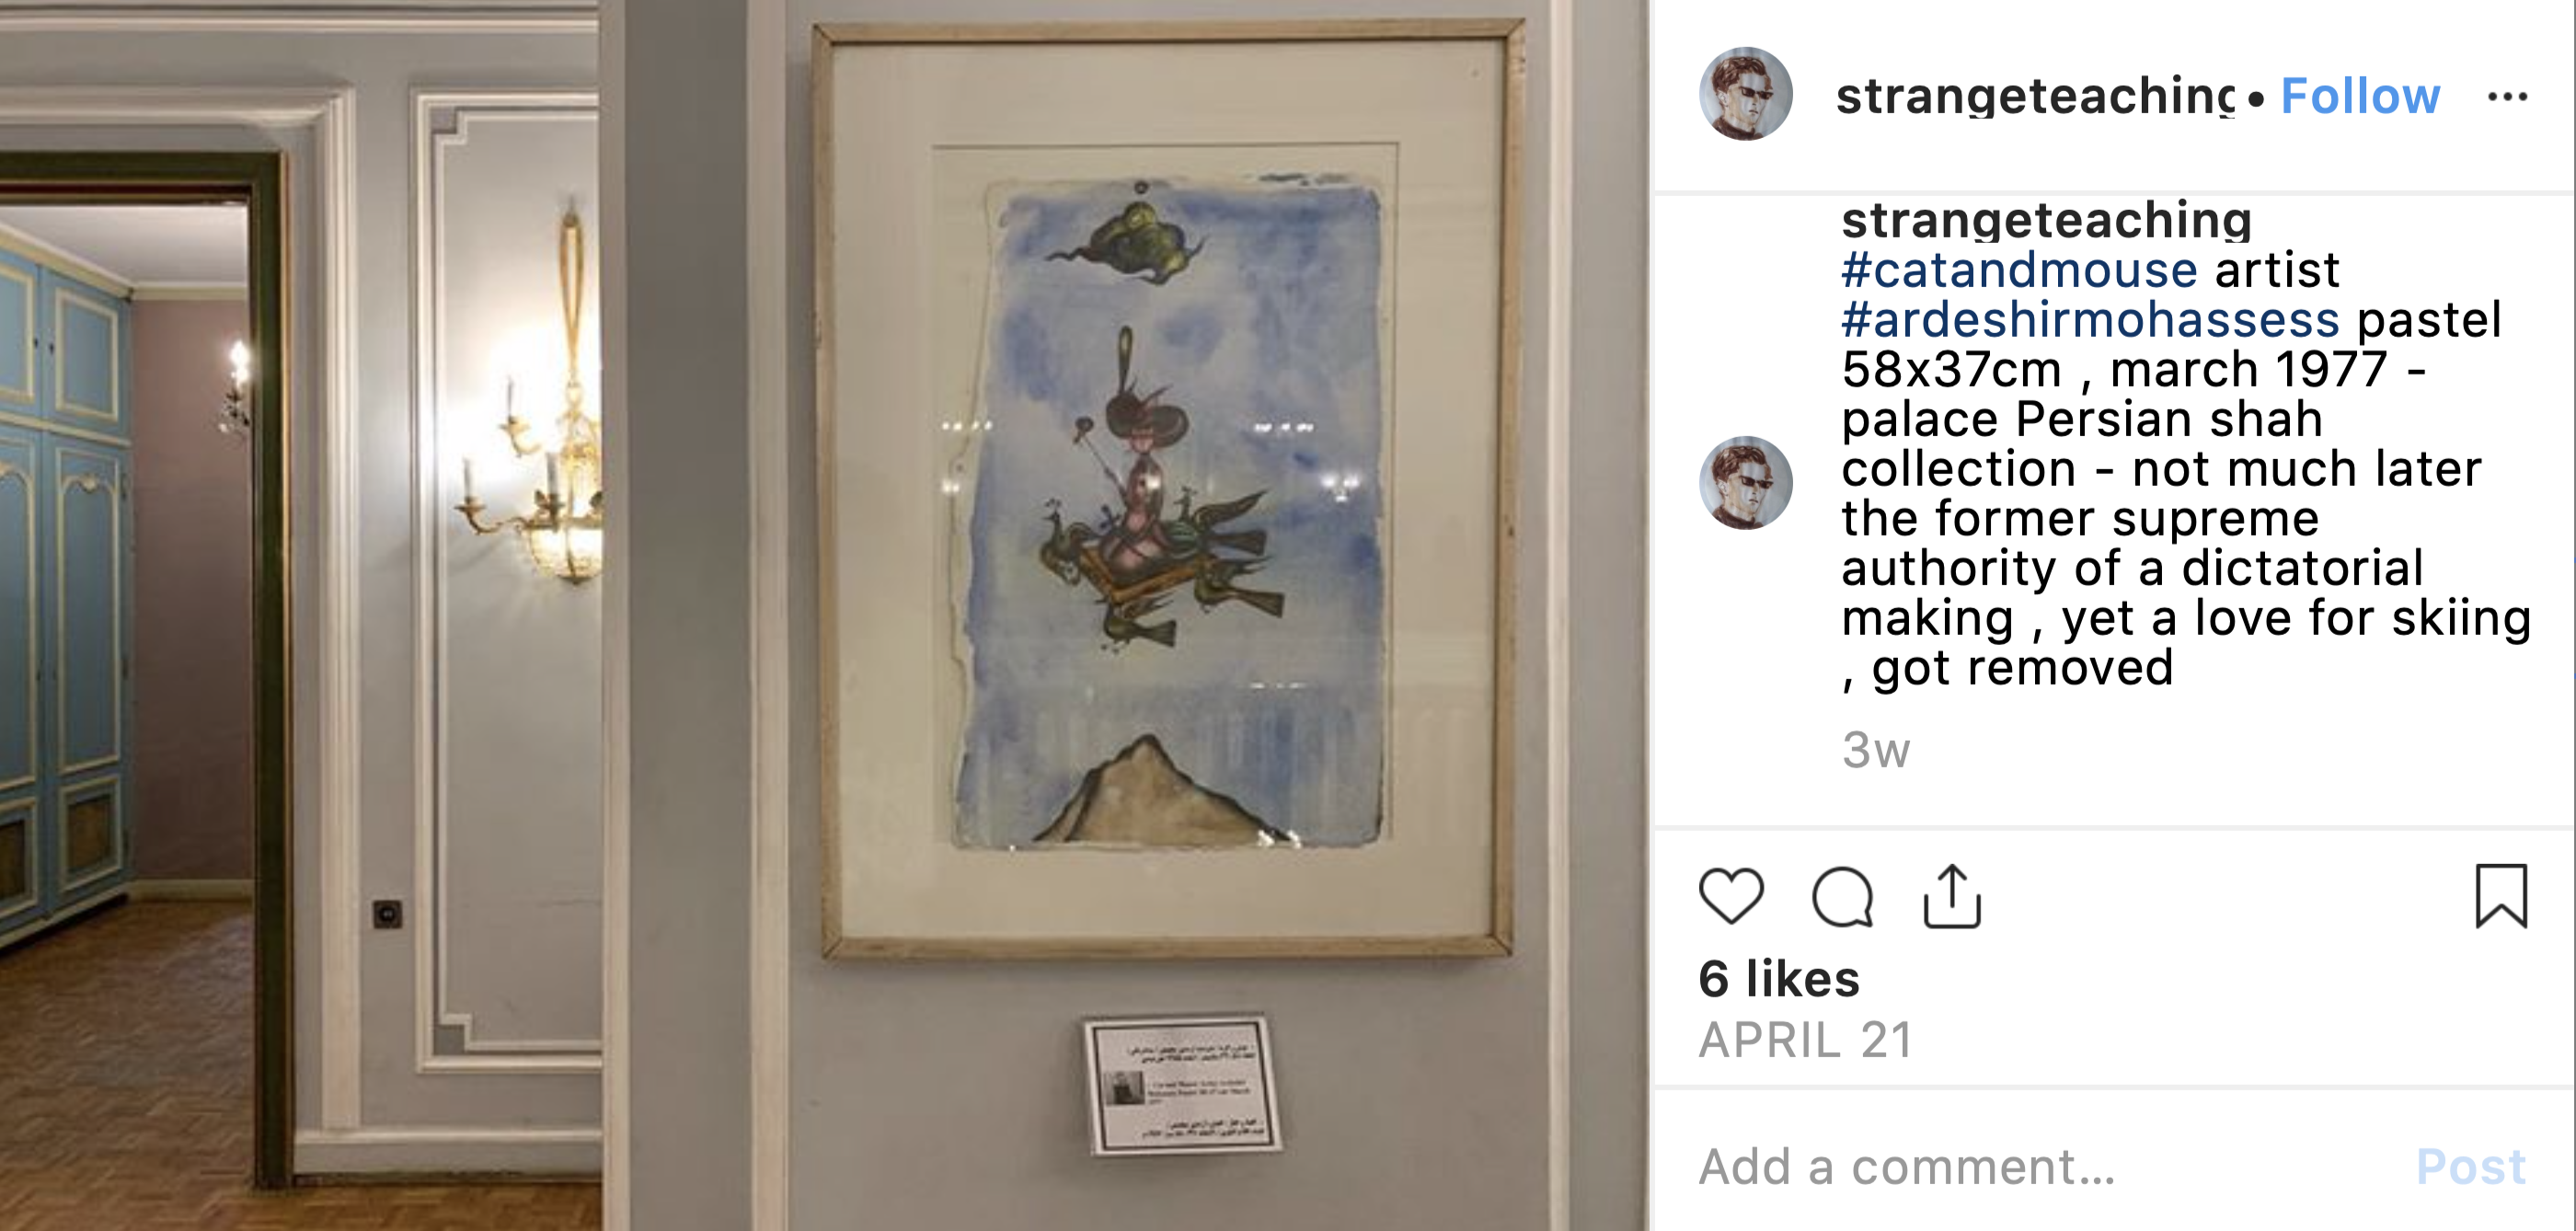Open the strangeteaching username in the header
Screen dimensions: 2576x1231
(2035, 96)
